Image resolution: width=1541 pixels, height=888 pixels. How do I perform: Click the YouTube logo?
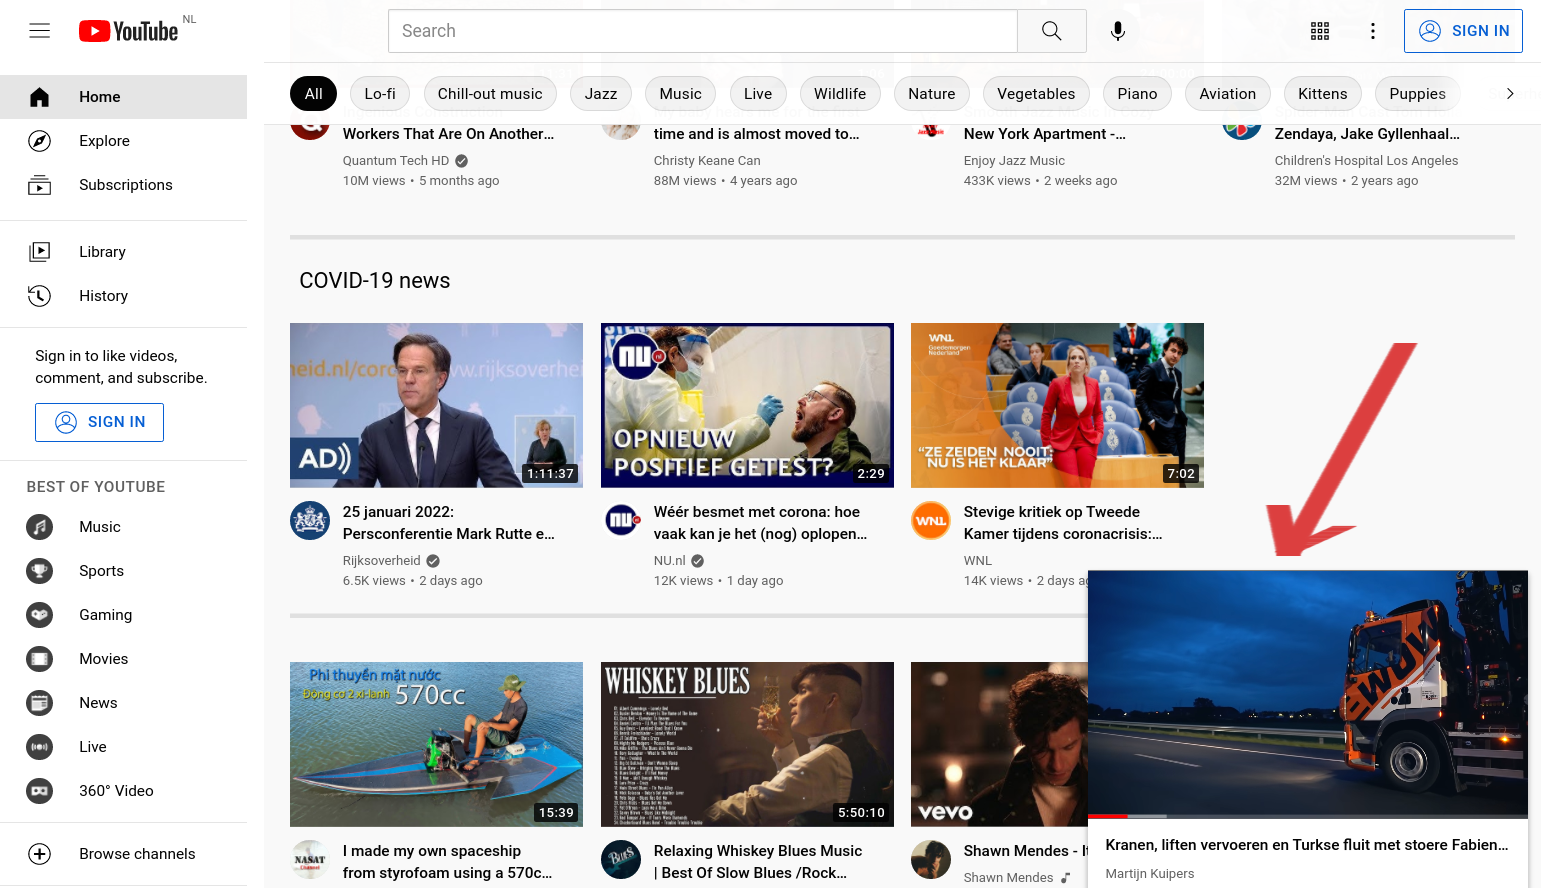(129, 31)
